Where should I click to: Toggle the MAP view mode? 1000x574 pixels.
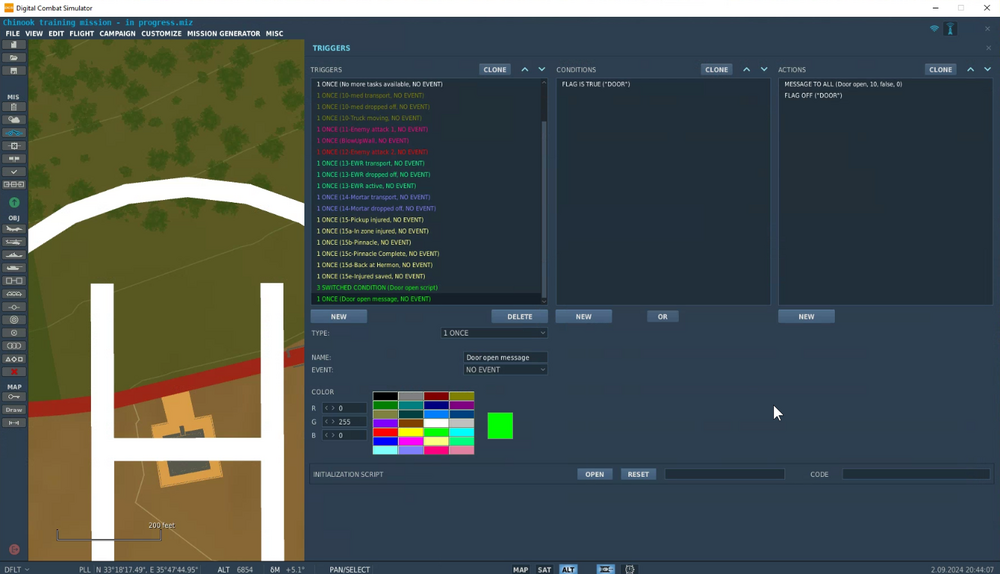point(520,570)
